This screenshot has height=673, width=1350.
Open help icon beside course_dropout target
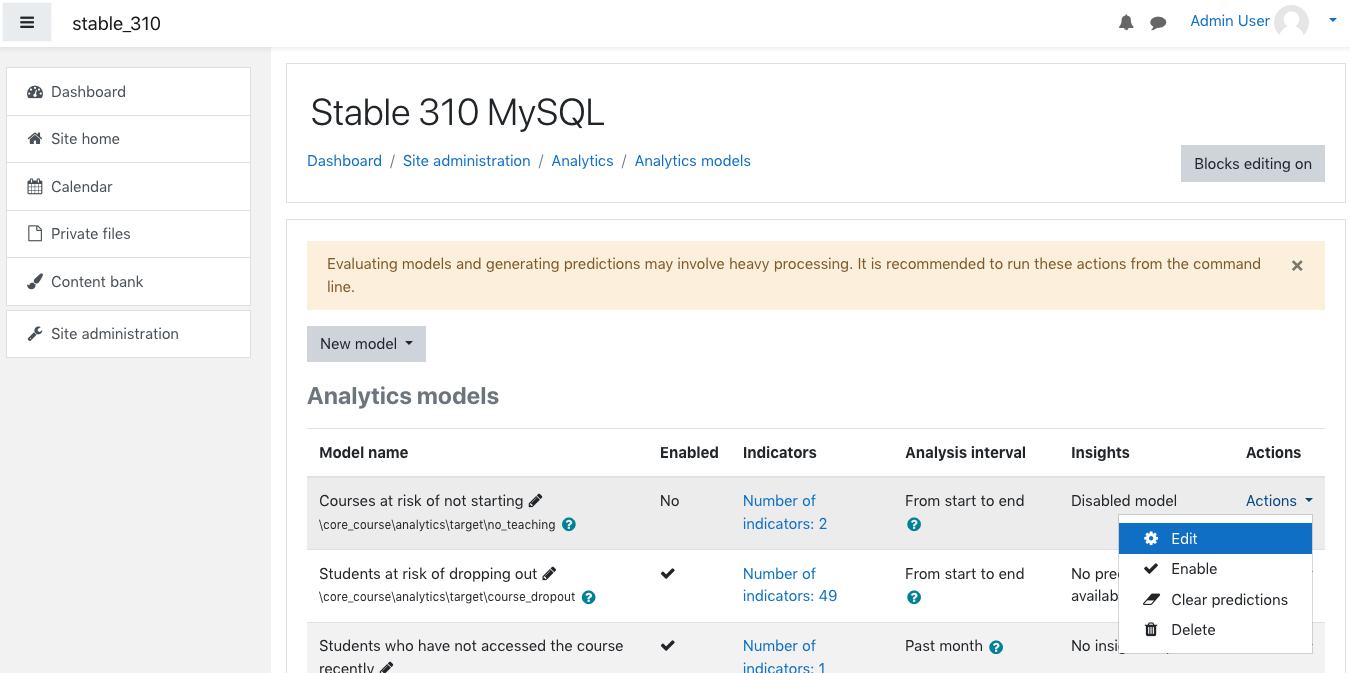[x=589, y=597]
